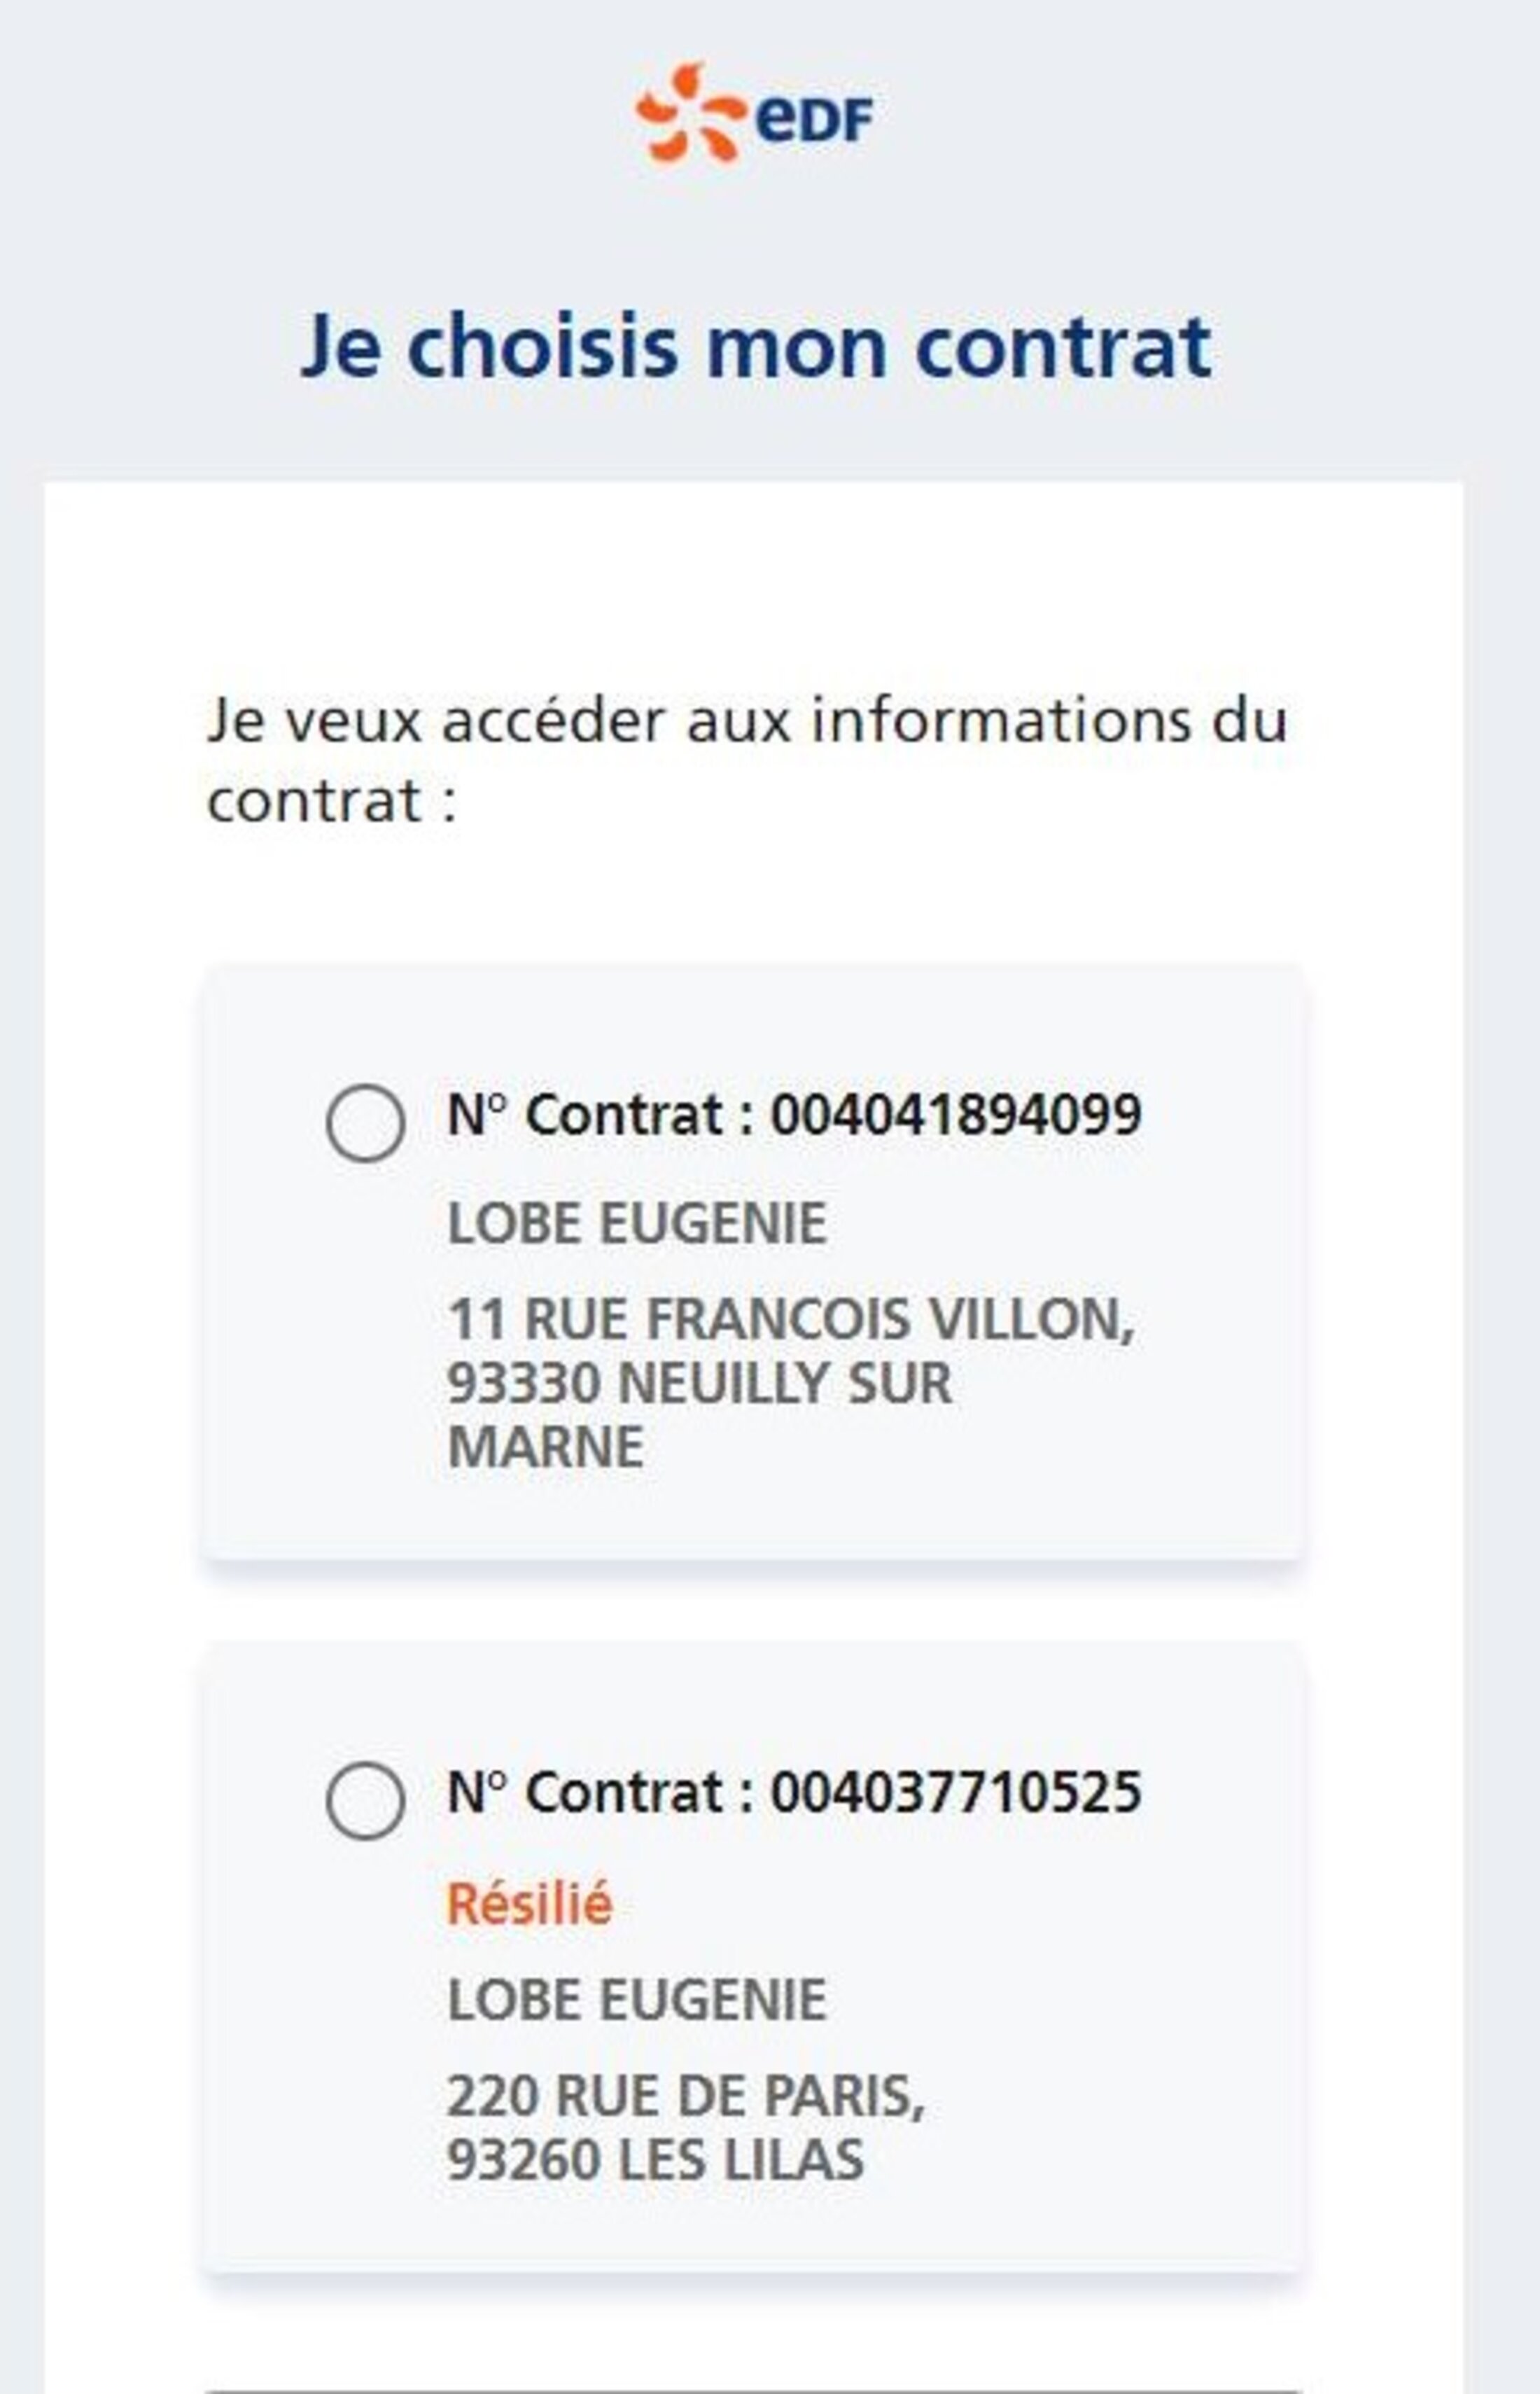Screen dimensions: 1540x2394
Task: Click the contract number 004037710525 label
Action: 794,1792
